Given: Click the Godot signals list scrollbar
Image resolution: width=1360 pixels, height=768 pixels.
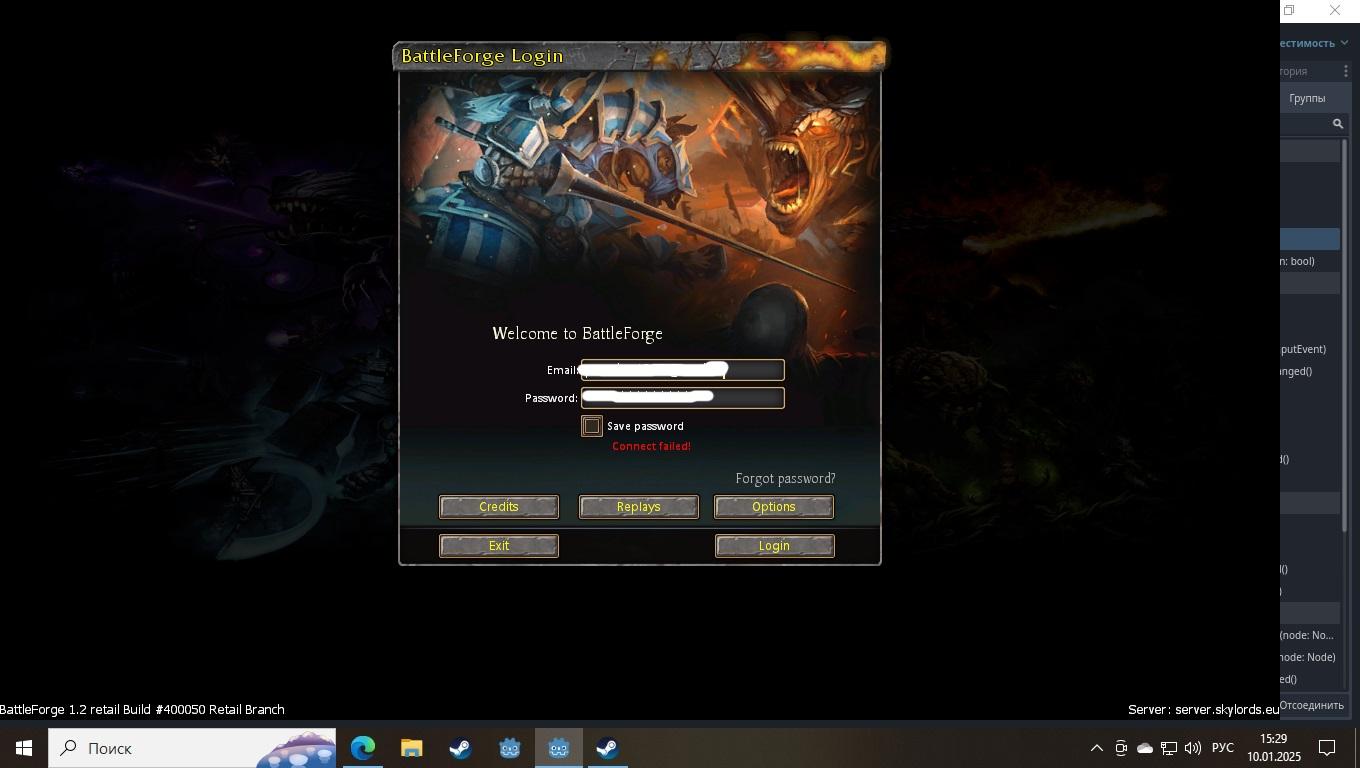Looking at the screenshot, I should 1344,335.
